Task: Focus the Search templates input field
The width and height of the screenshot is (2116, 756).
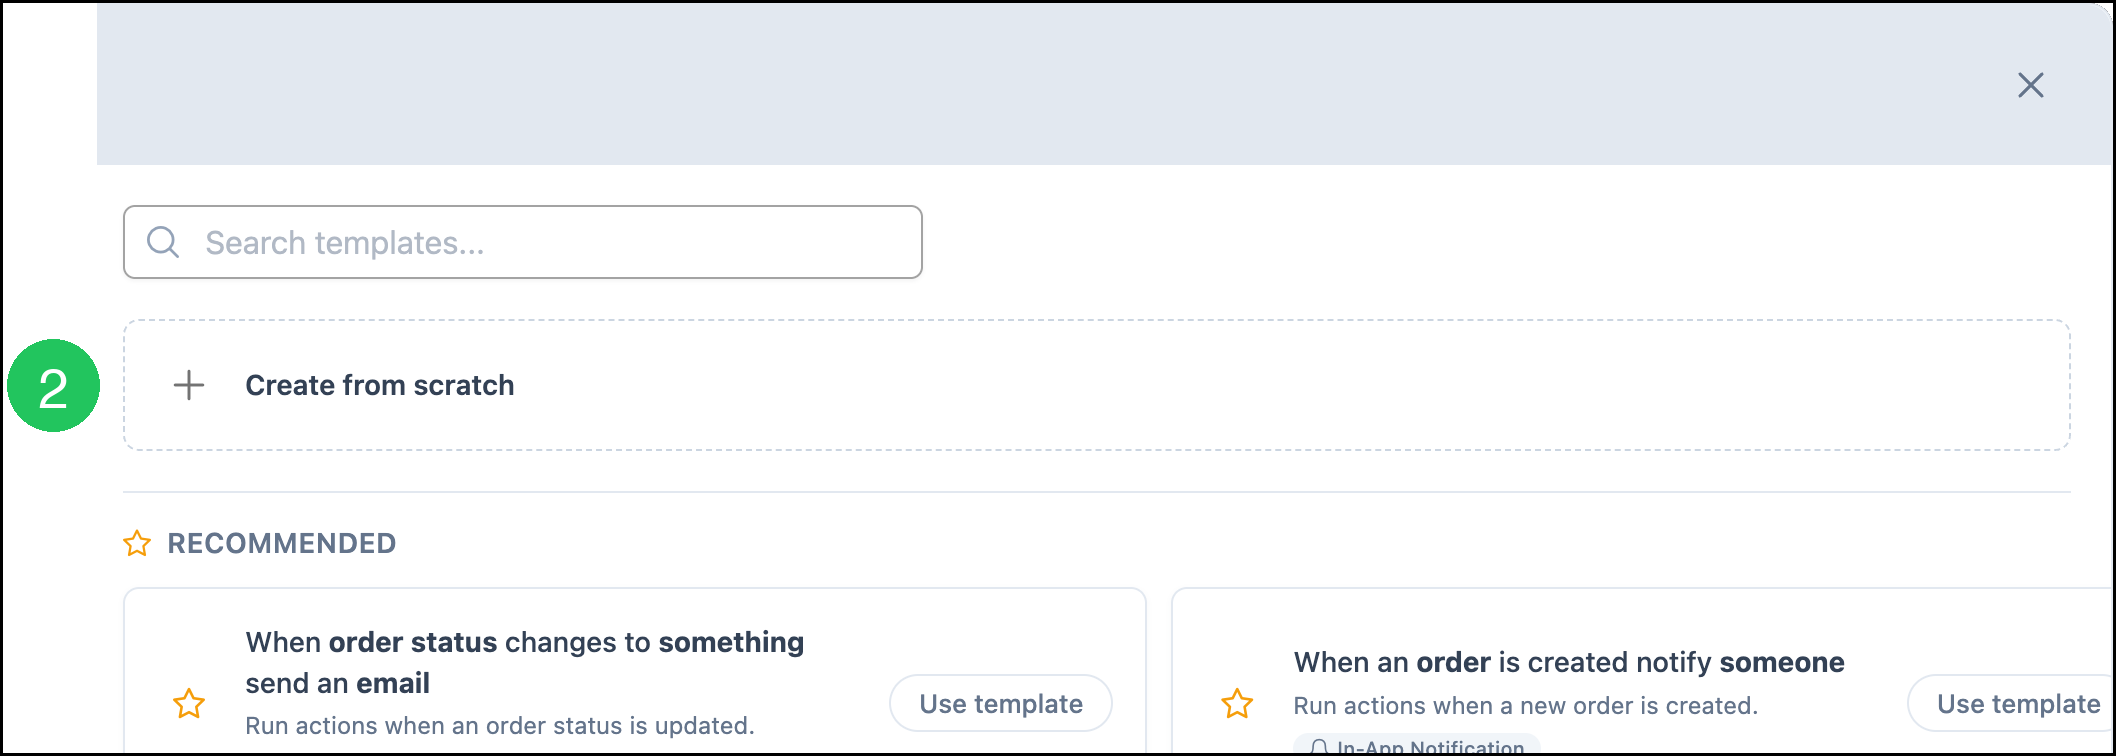Action: [x=523, y=242]
